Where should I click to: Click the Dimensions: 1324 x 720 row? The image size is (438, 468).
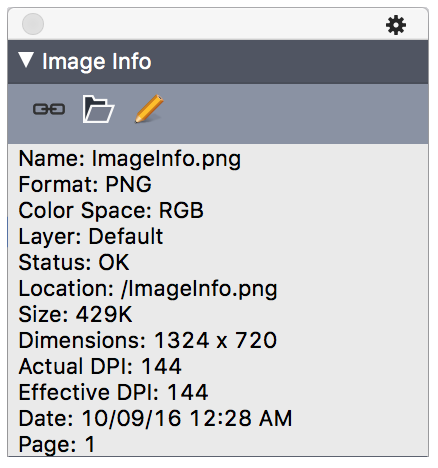(x=148, y=340)
